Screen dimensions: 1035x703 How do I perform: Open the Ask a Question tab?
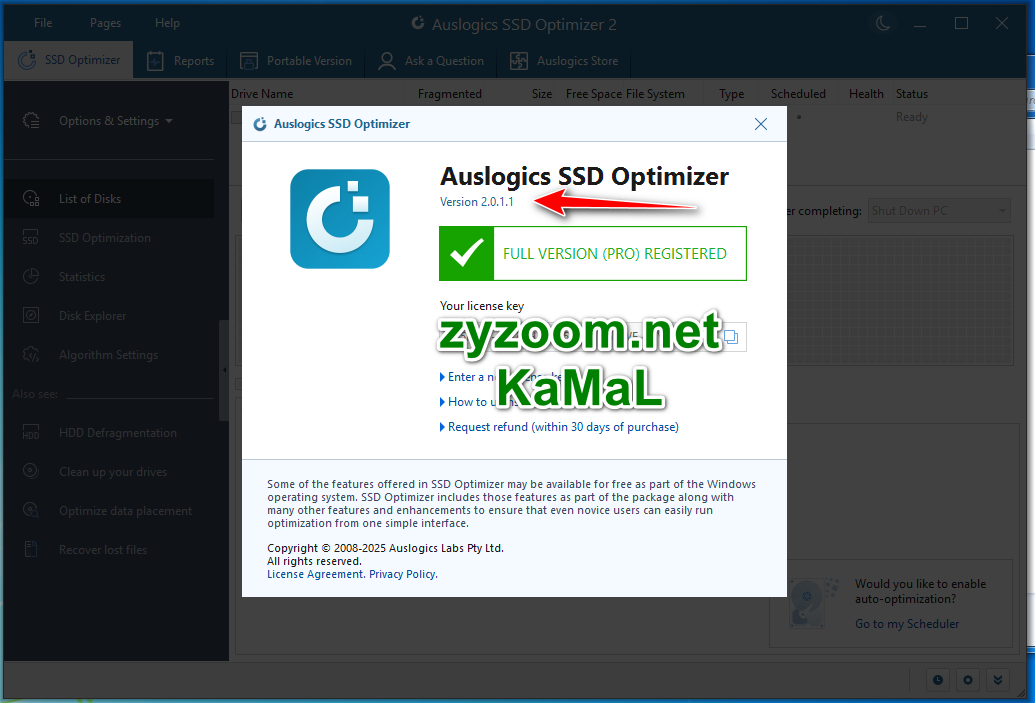click(x=431, y=61)
